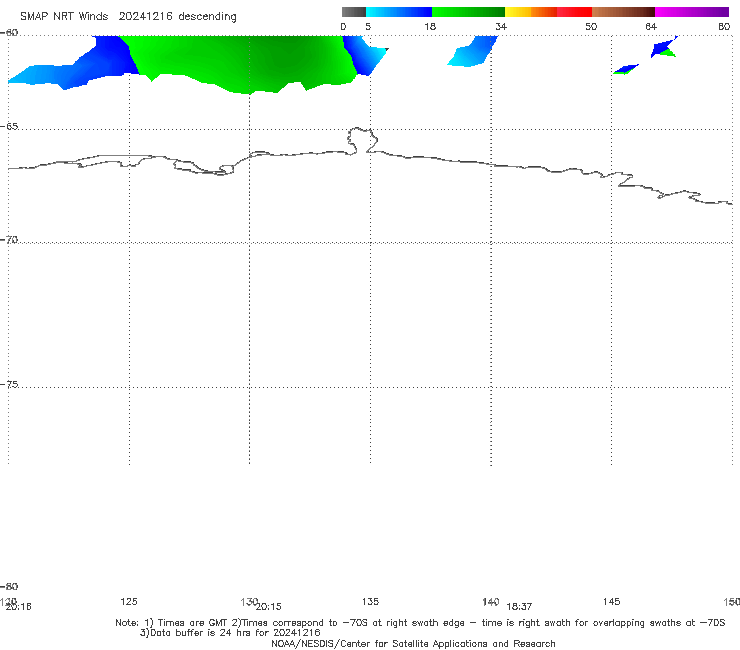Click the color bar label 64
740x650 pixels.
coord(651,26)
